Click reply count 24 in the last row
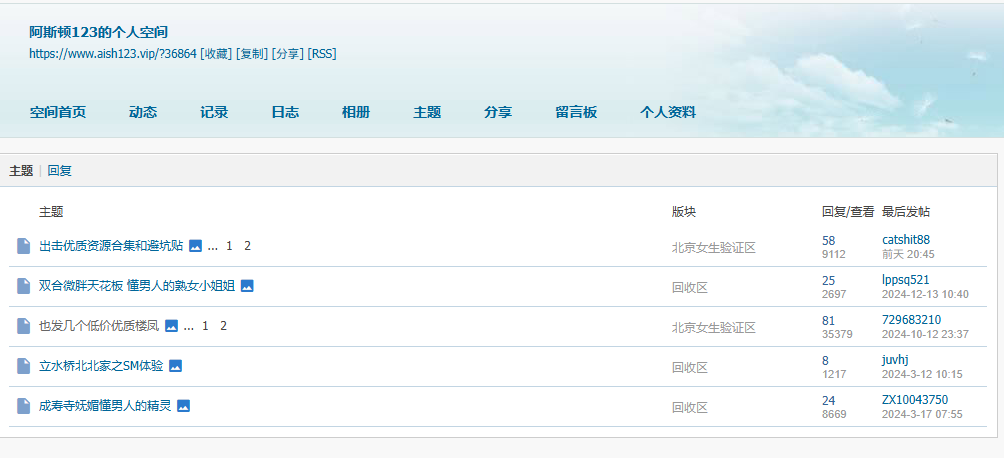 828,400
